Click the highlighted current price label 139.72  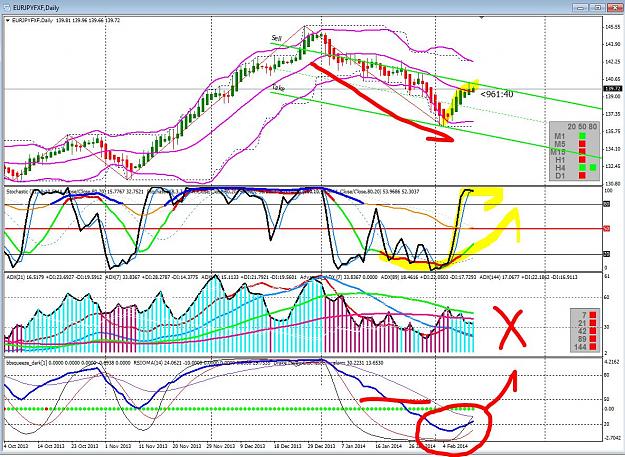611,88
